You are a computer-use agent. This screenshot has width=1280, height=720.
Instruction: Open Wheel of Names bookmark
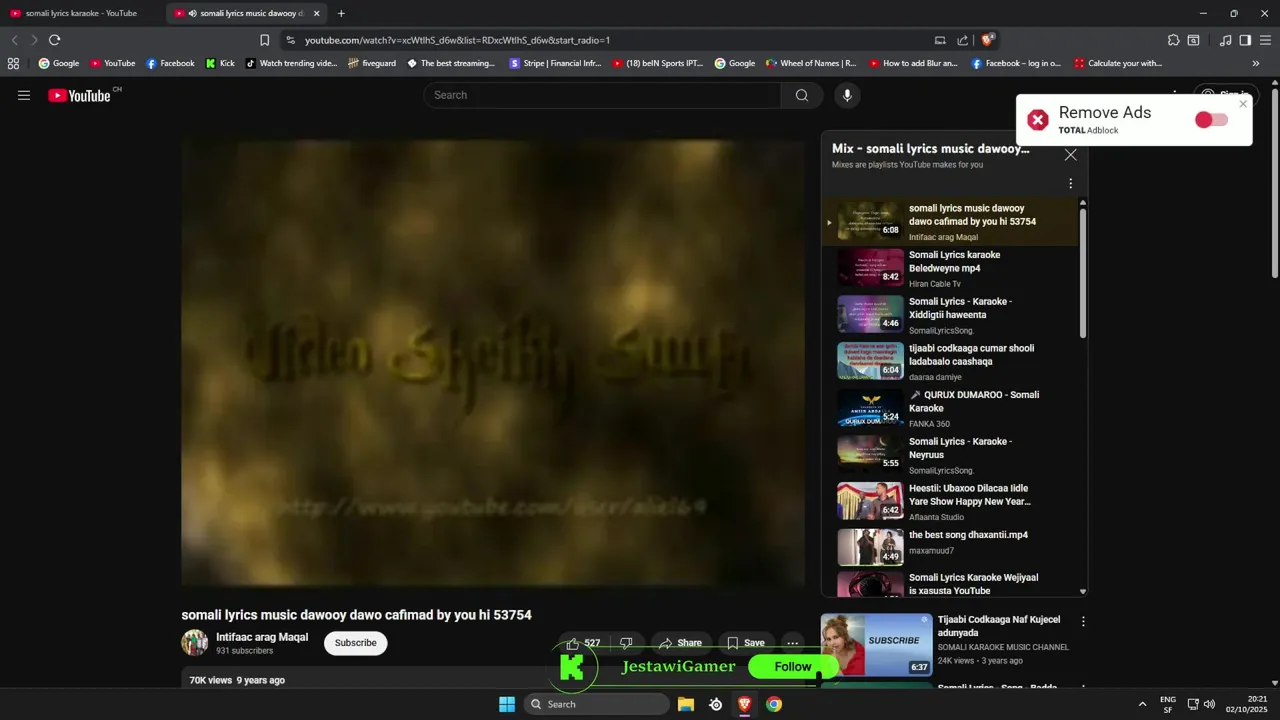tap(811, 63)
